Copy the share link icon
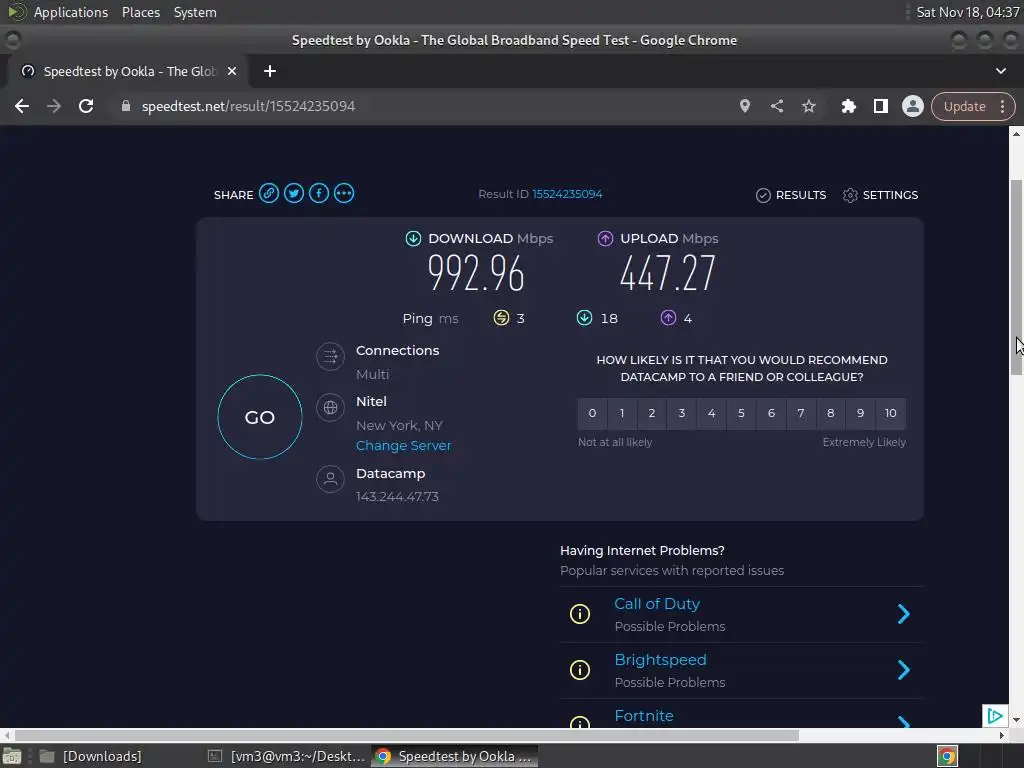Screen dimensions: 1024x768 point(268,193)
